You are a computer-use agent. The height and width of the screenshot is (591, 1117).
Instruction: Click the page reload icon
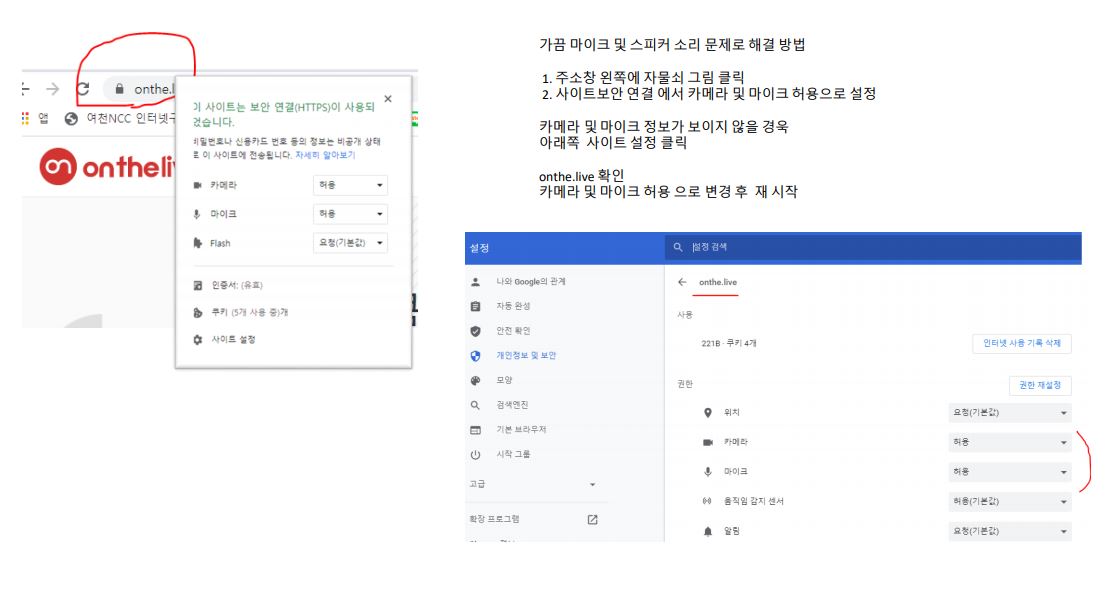[83, 89]
